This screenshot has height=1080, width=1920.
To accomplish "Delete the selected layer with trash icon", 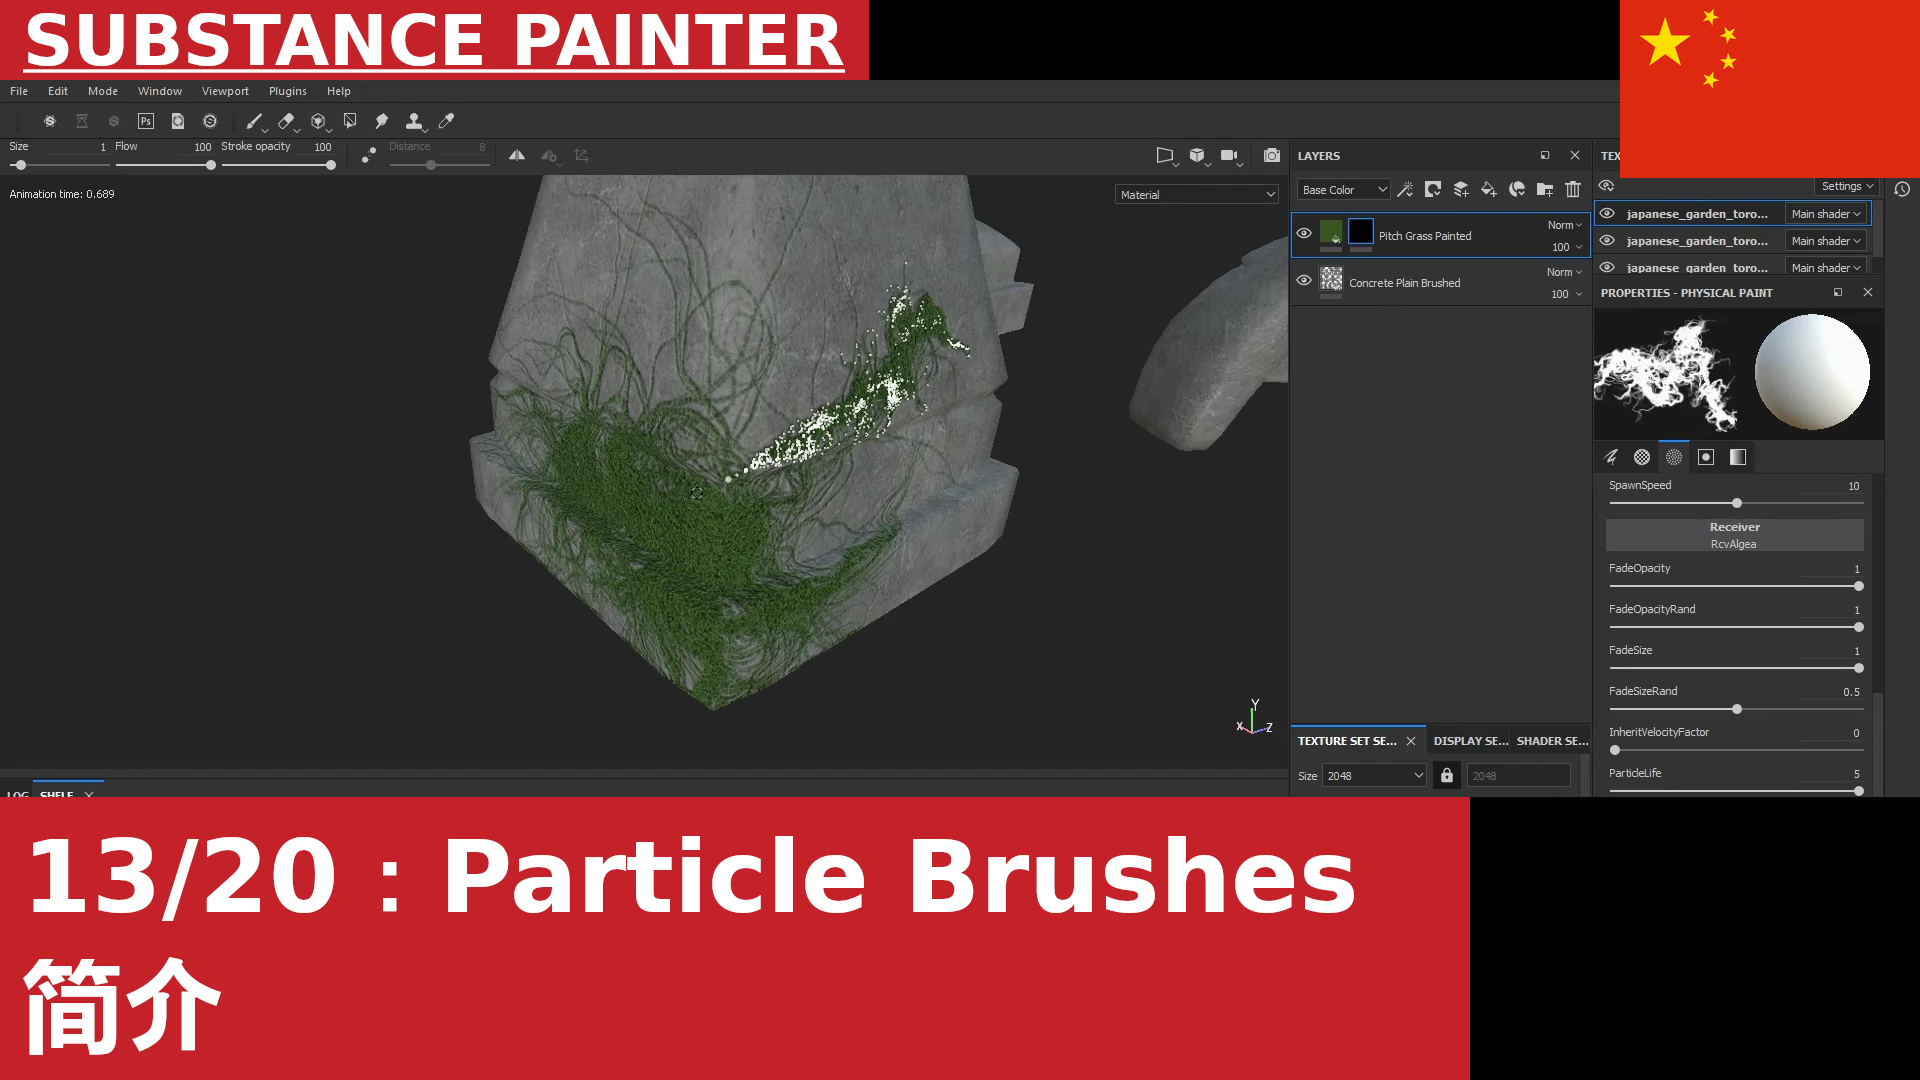I will pos(1573,189).
